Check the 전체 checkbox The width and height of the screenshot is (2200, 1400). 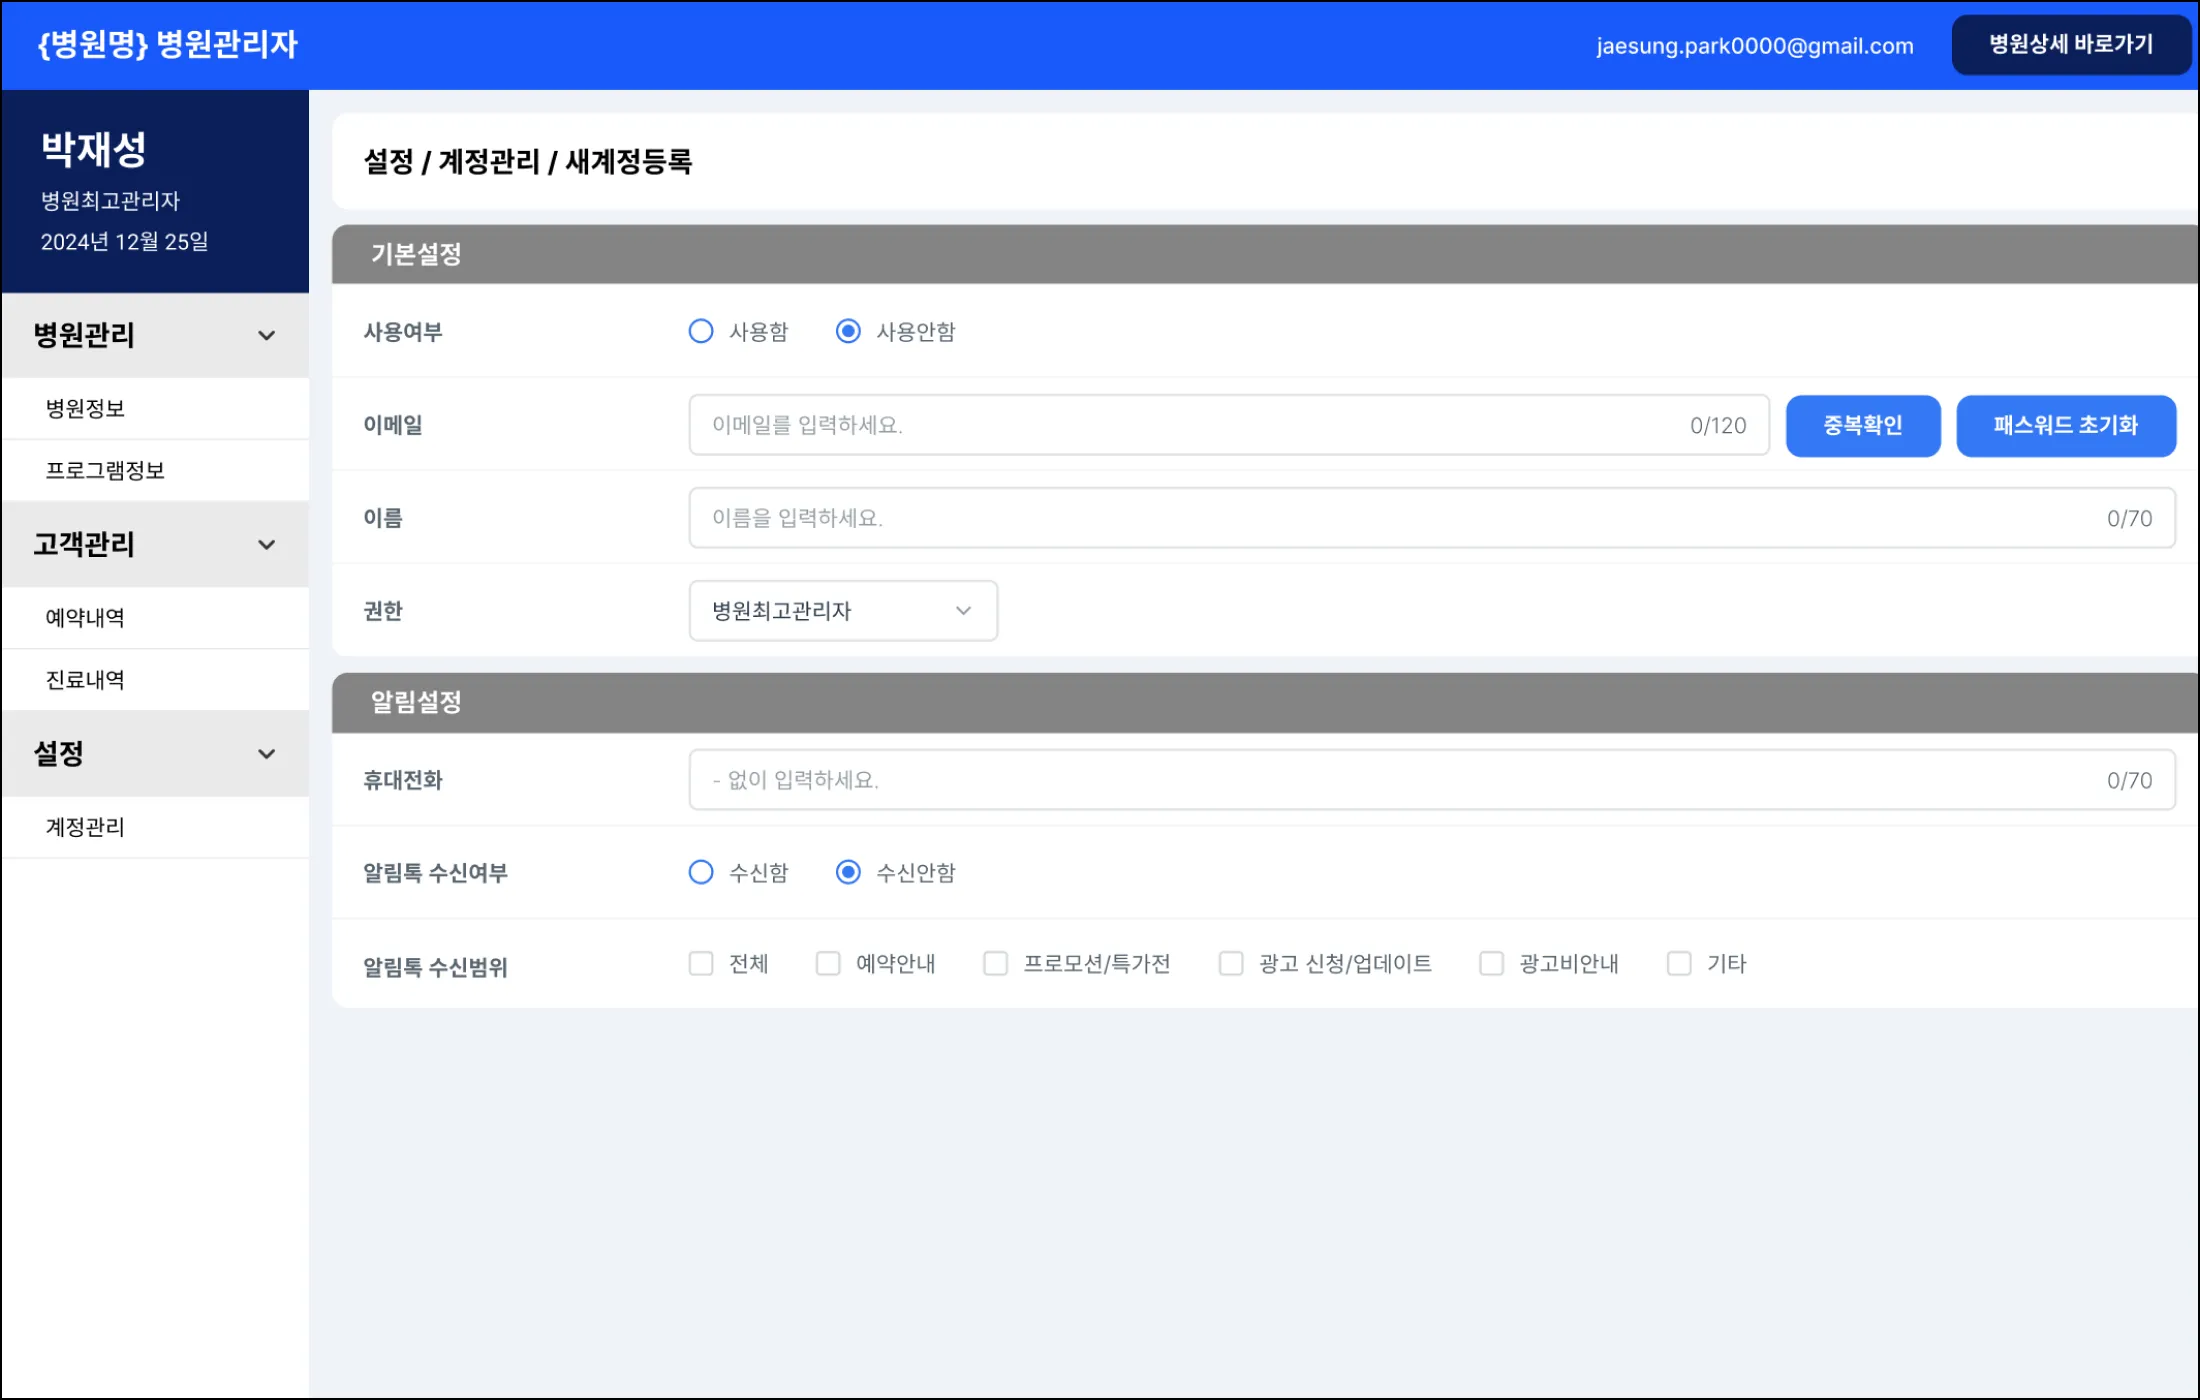[701, 964]
